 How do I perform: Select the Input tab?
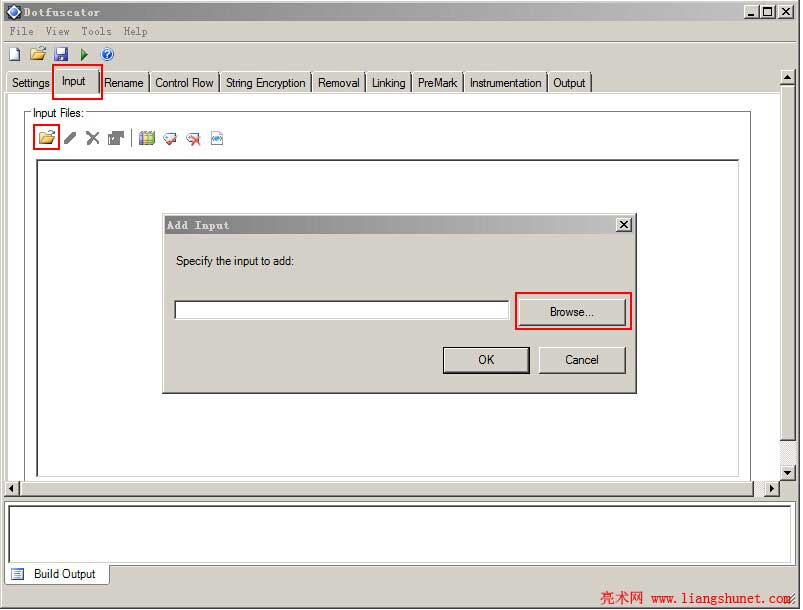[76, 81]
